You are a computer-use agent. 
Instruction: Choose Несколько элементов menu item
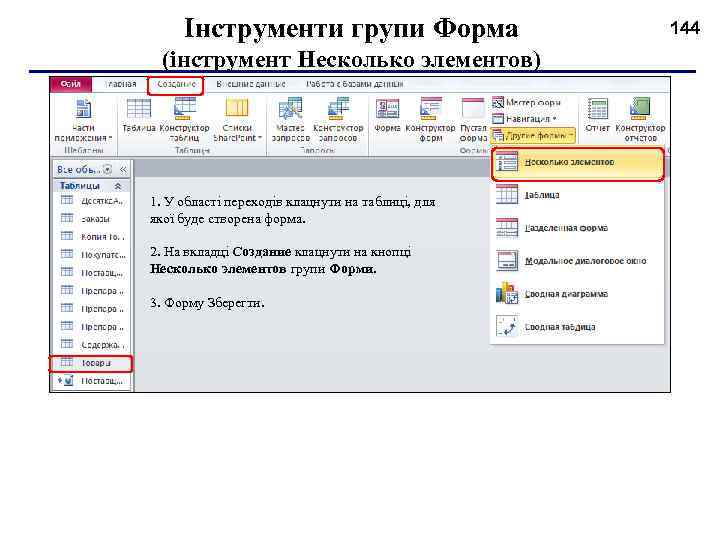click(x=578, y=163)
